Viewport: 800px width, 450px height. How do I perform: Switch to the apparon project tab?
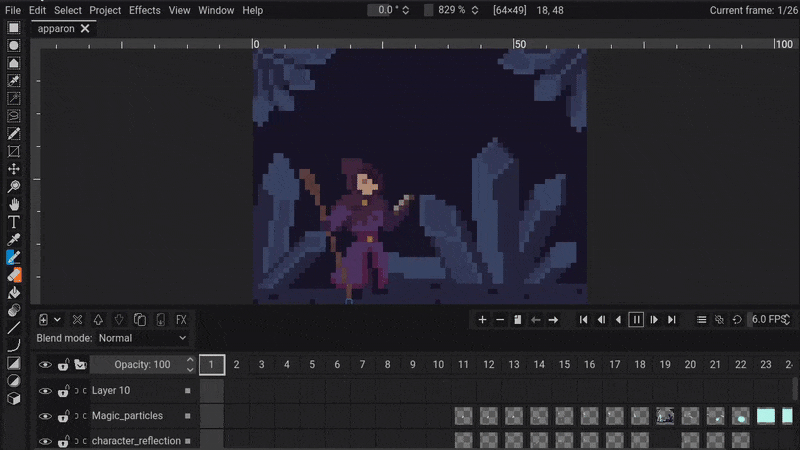(56, 29)
